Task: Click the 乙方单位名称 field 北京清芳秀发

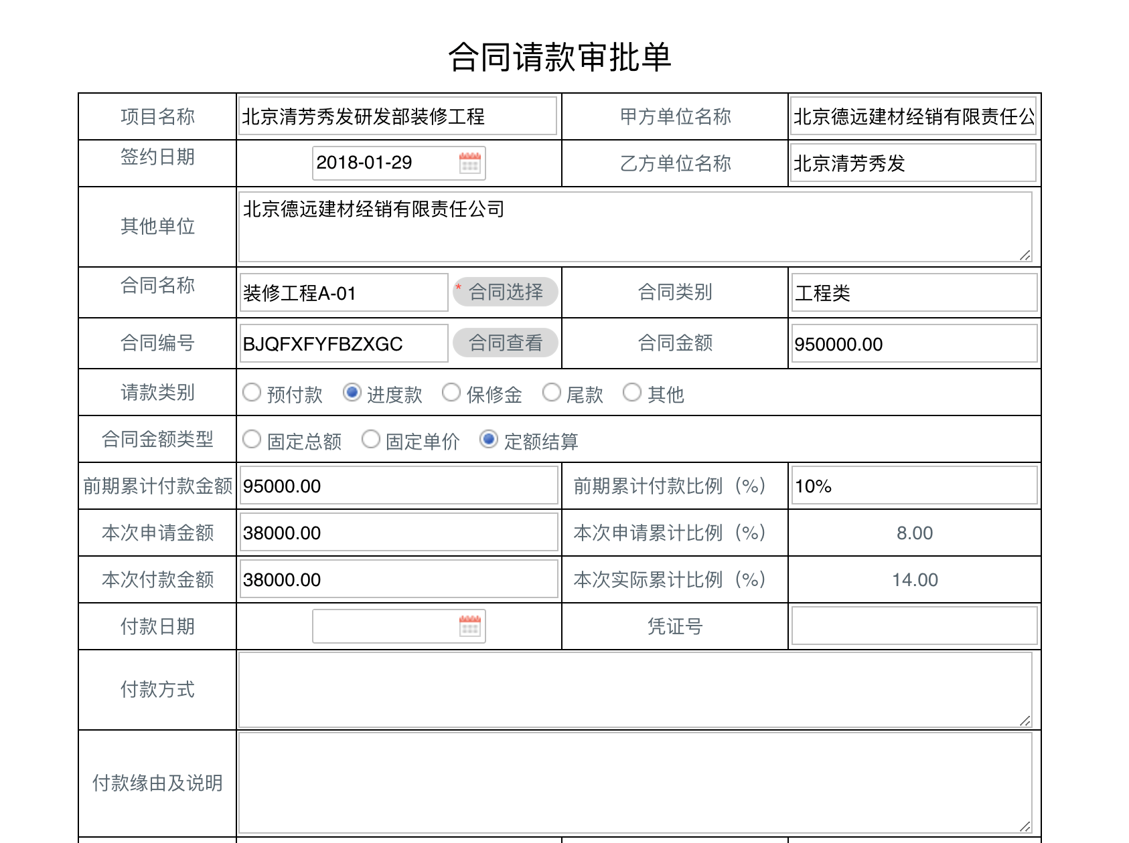Action: (914, 163)
